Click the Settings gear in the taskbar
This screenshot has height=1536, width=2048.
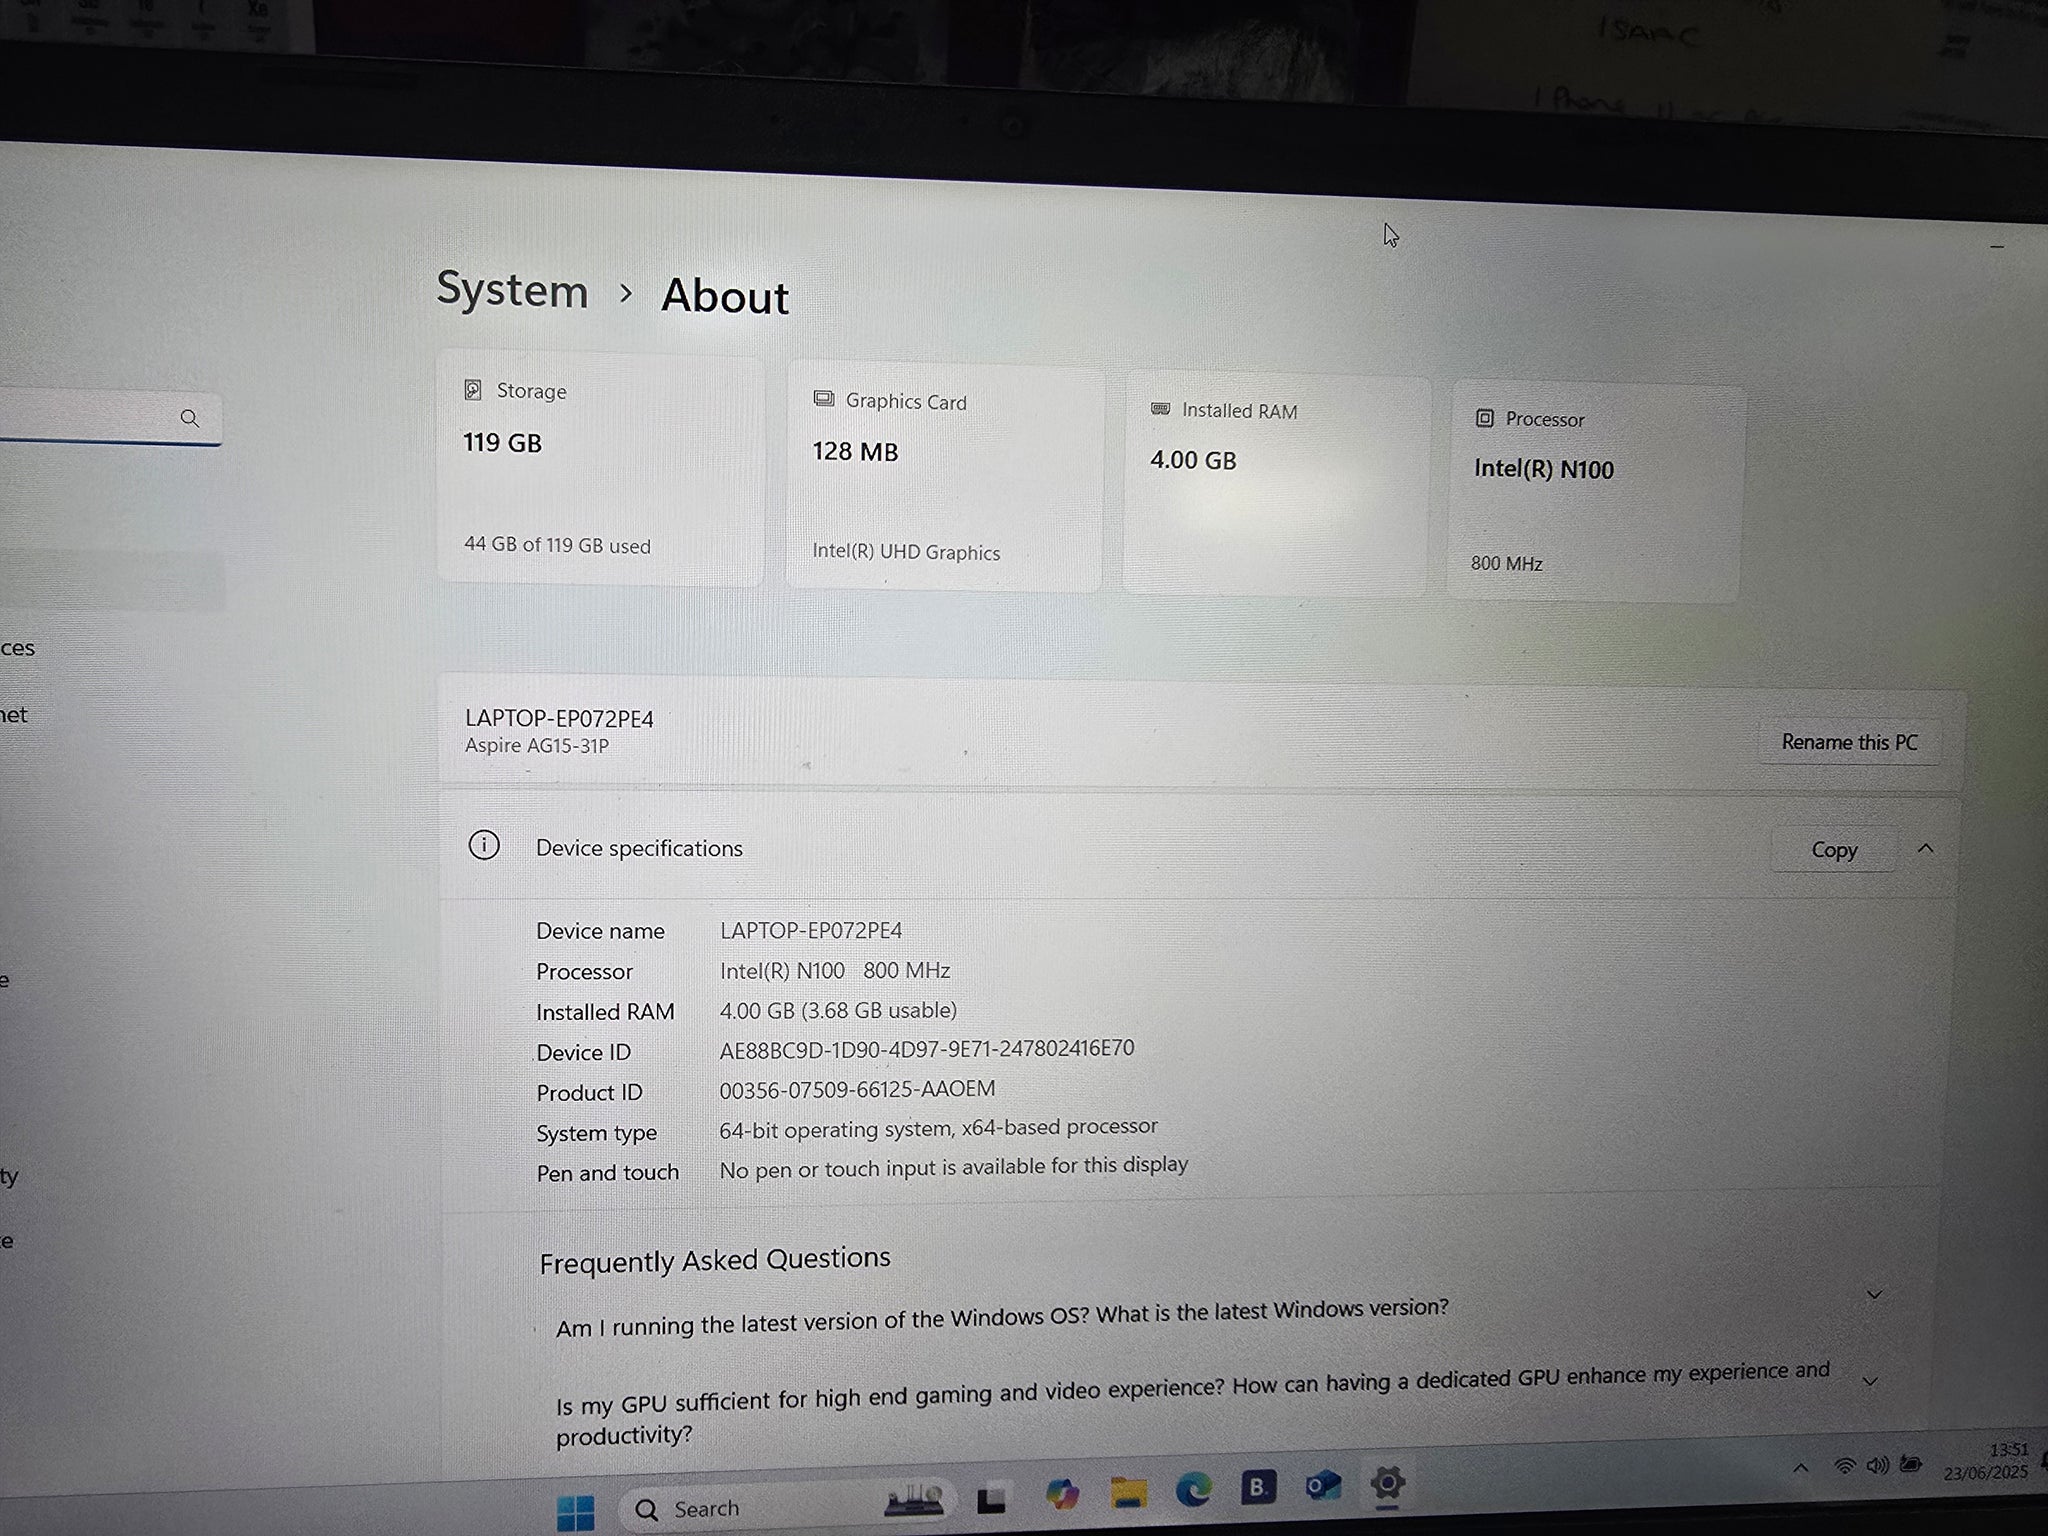pos(1387,1483)
